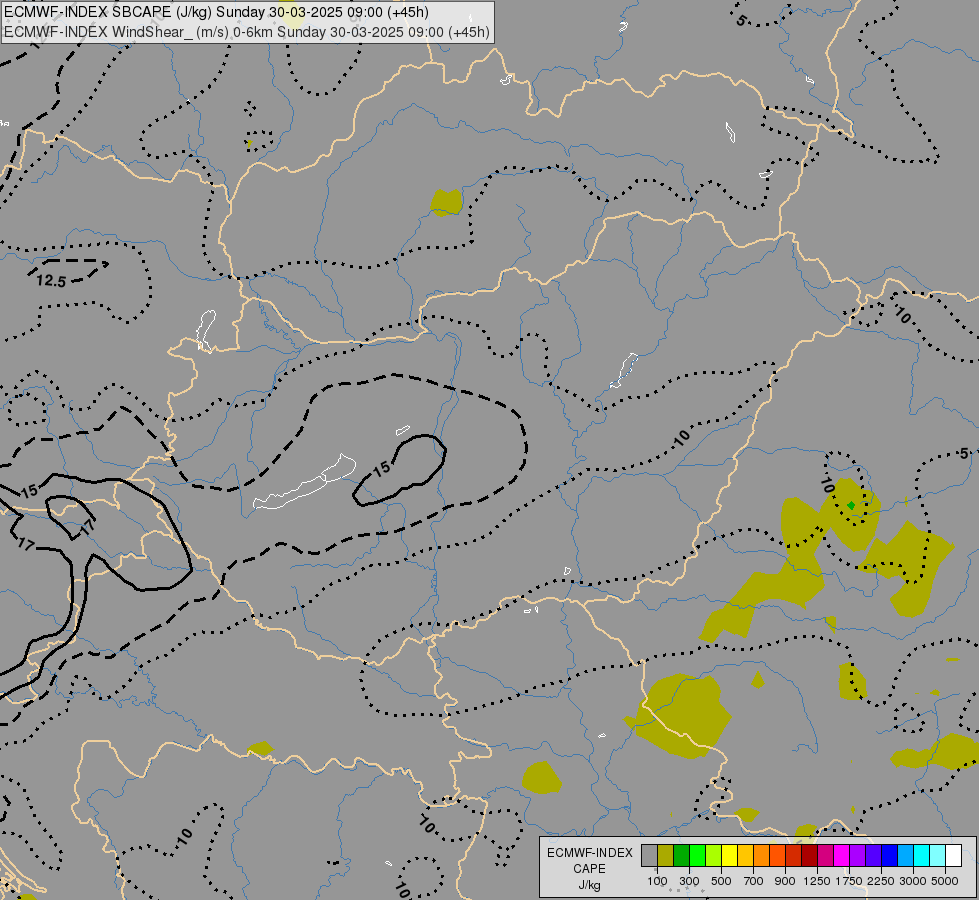Image resolution: width=979 pixels, height=900 pixels.
Task: Click the bright green legend swatch
Action: 697,855
